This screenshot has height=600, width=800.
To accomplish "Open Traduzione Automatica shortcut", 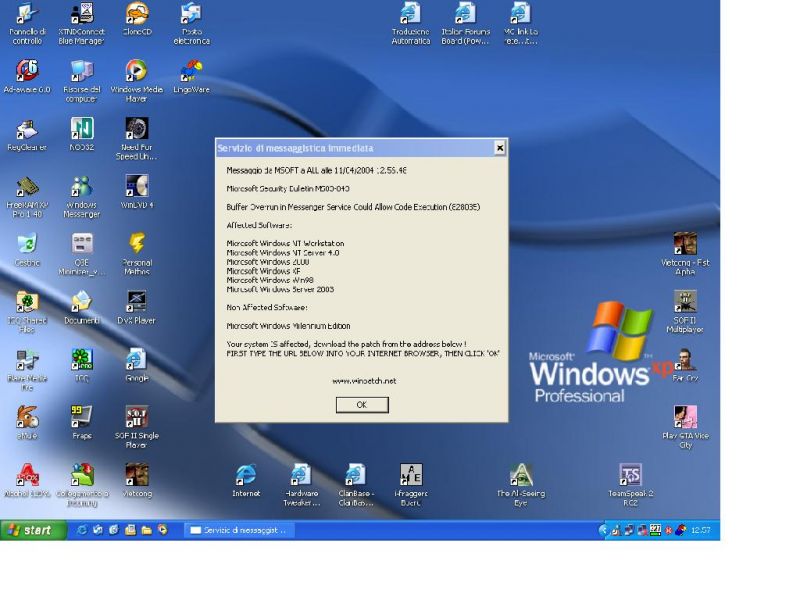I will coord(411,24).
